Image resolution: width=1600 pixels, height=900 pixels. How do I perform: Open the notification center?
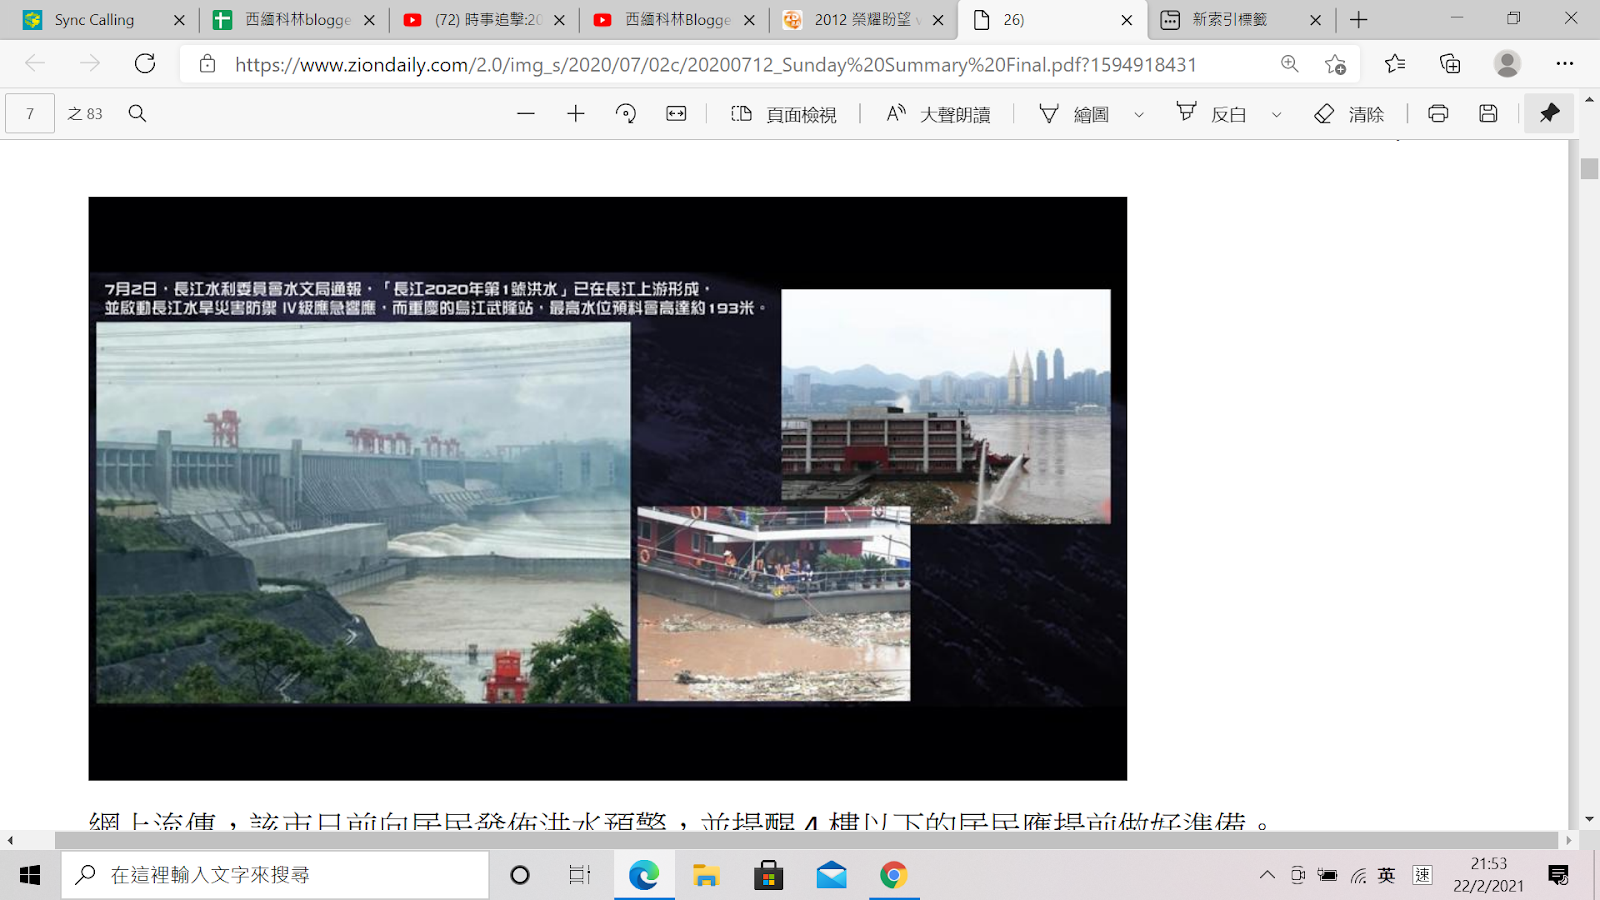1558,876
